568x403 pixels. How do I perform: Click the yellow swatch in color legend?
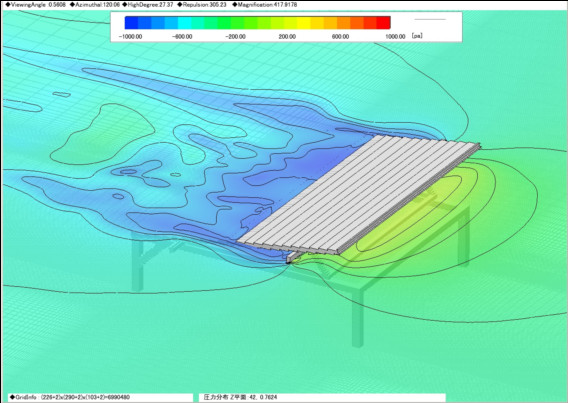pyautogui.click(x=304, y=22)
